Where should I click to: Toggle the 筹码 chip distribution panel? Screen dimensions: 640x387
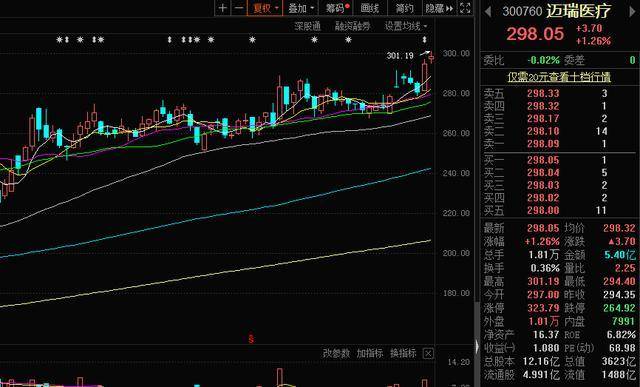tap(337, 8)
